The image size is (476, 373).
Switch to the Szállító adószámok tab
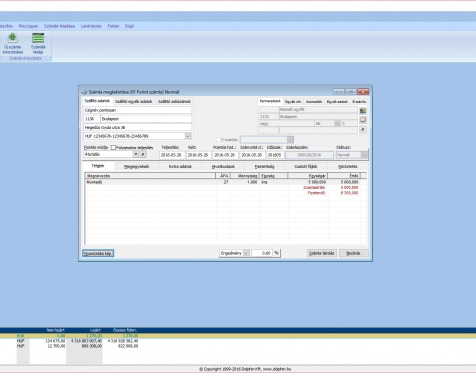[174, 101]
